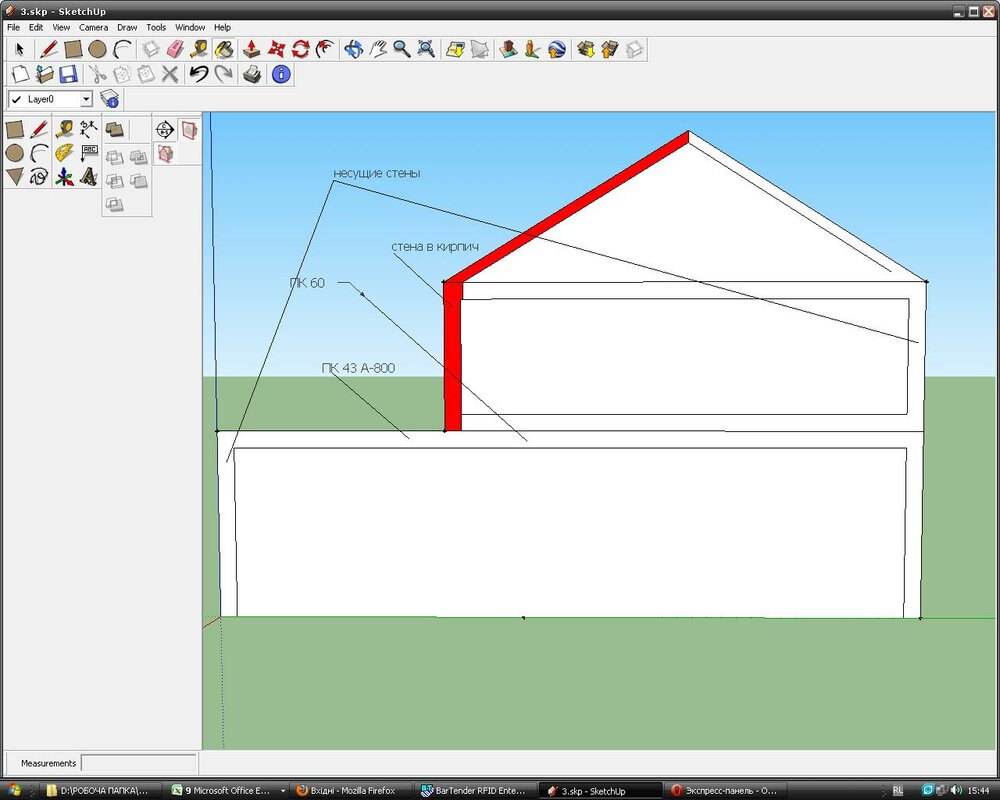Select the Eraser tool in top toolbar
1000x800 pixels.
pos(174,49)
